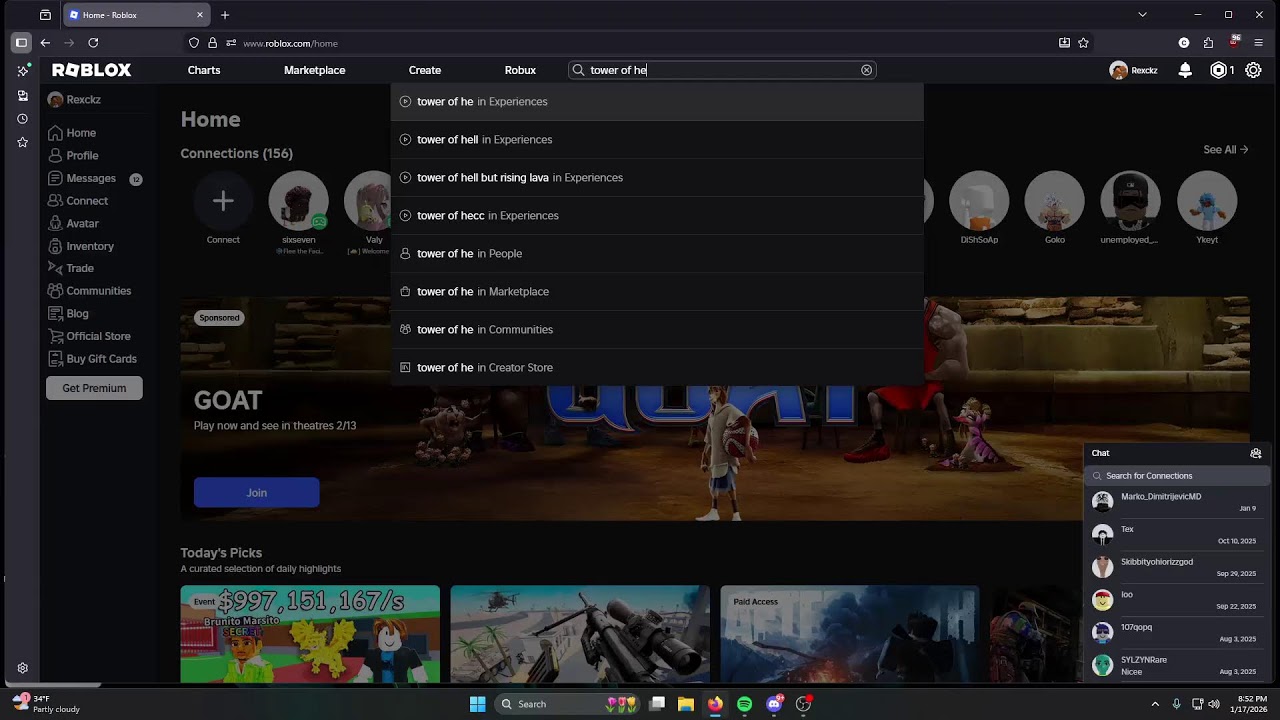
Task: Search 'tower of he' in Creator Store
Action: (x=657, y=367)
